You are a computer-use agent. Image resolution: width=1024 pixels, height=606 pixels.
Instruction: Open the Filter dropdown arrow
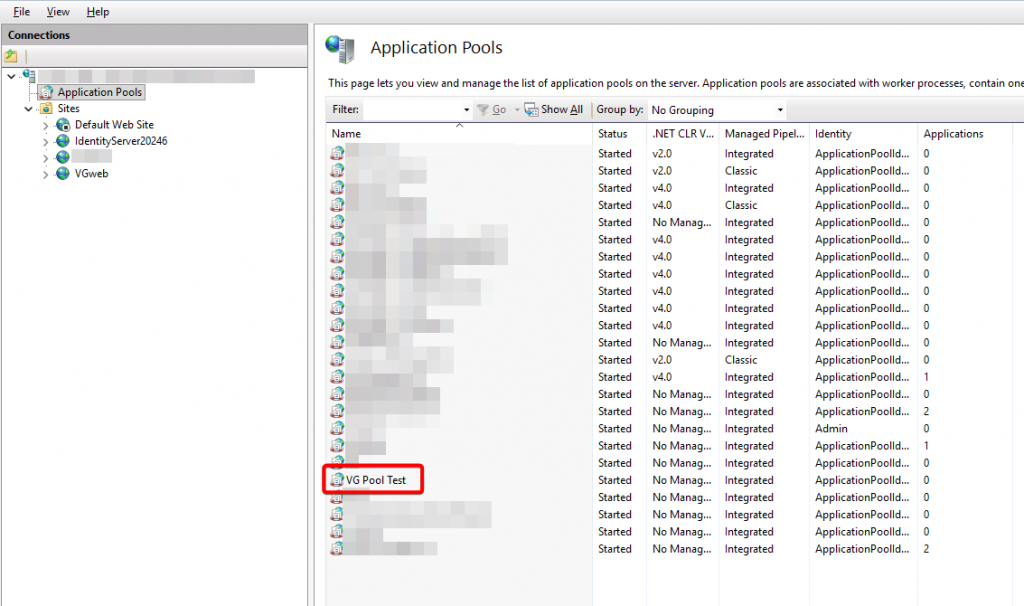pos(466,110)
